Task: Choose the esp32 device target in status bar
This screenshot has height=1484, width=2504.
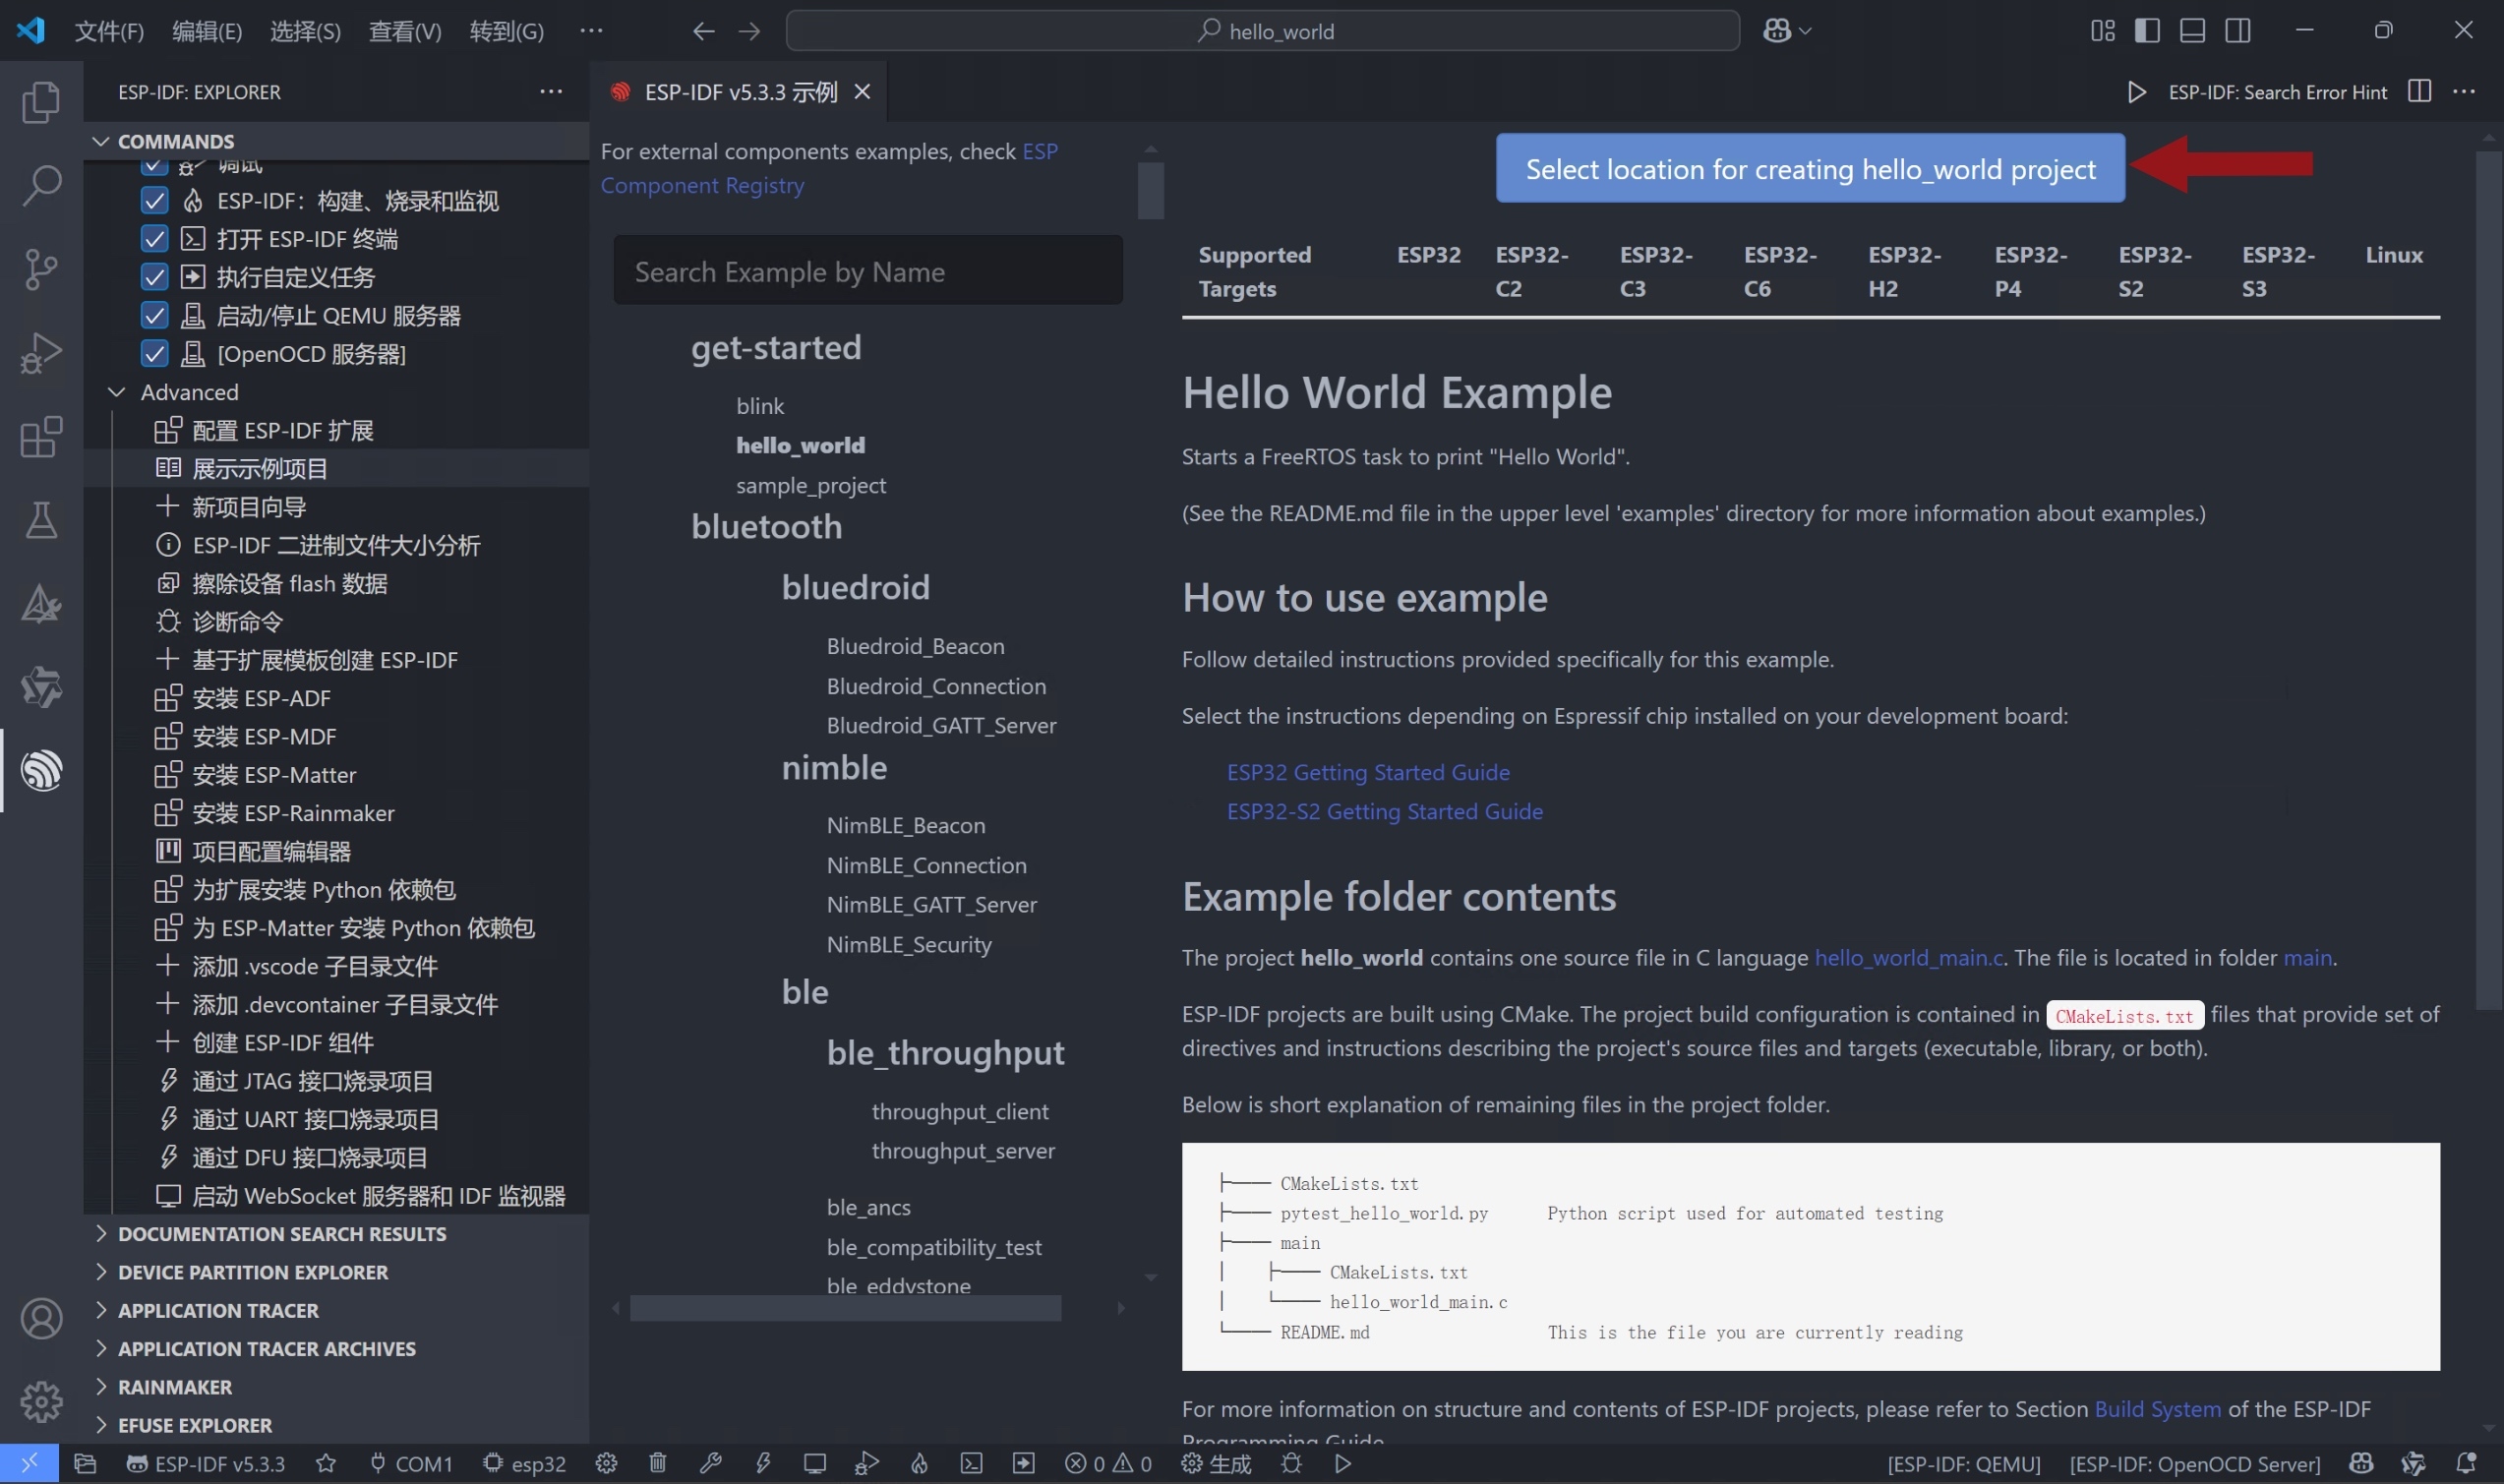Action: click(525, 1464)
